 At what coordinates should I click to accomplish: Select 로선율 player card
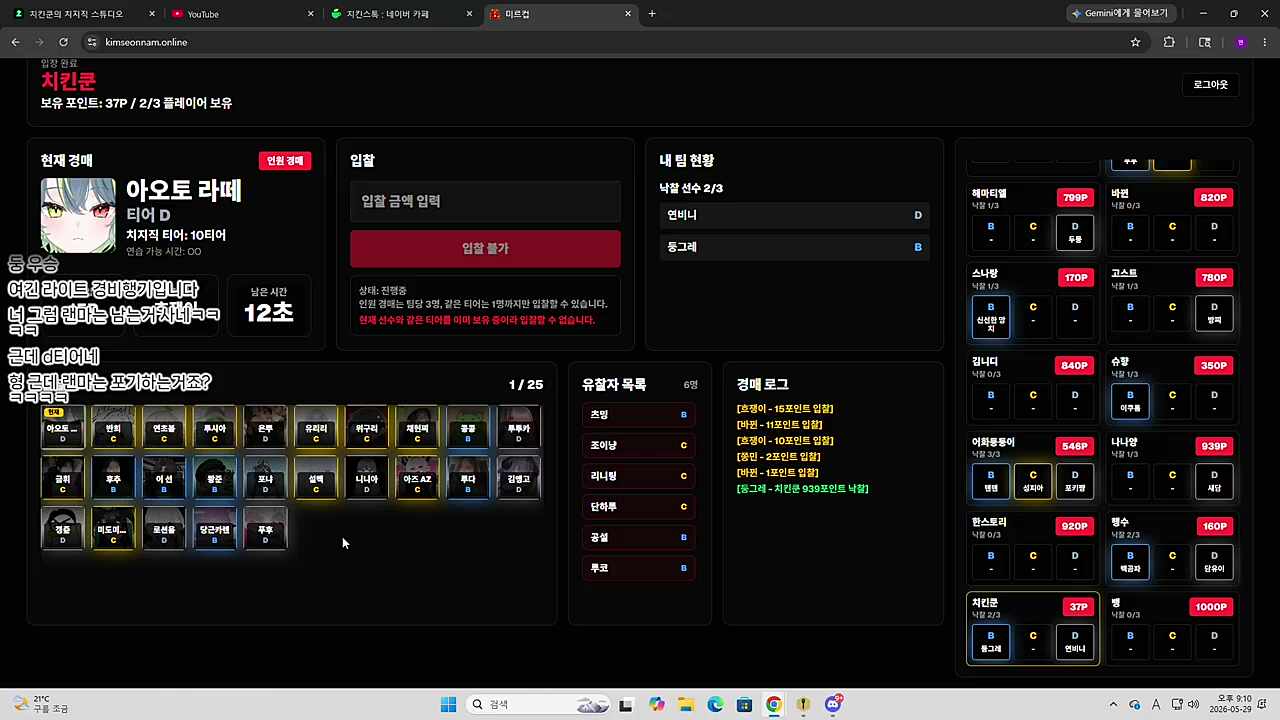click(x=164, y=529)
